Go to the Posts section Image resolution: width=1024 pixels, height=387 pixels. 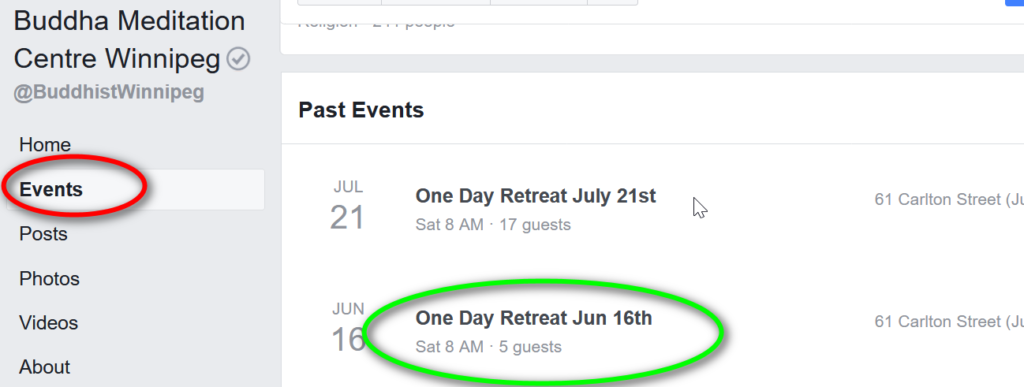point(43,234)
